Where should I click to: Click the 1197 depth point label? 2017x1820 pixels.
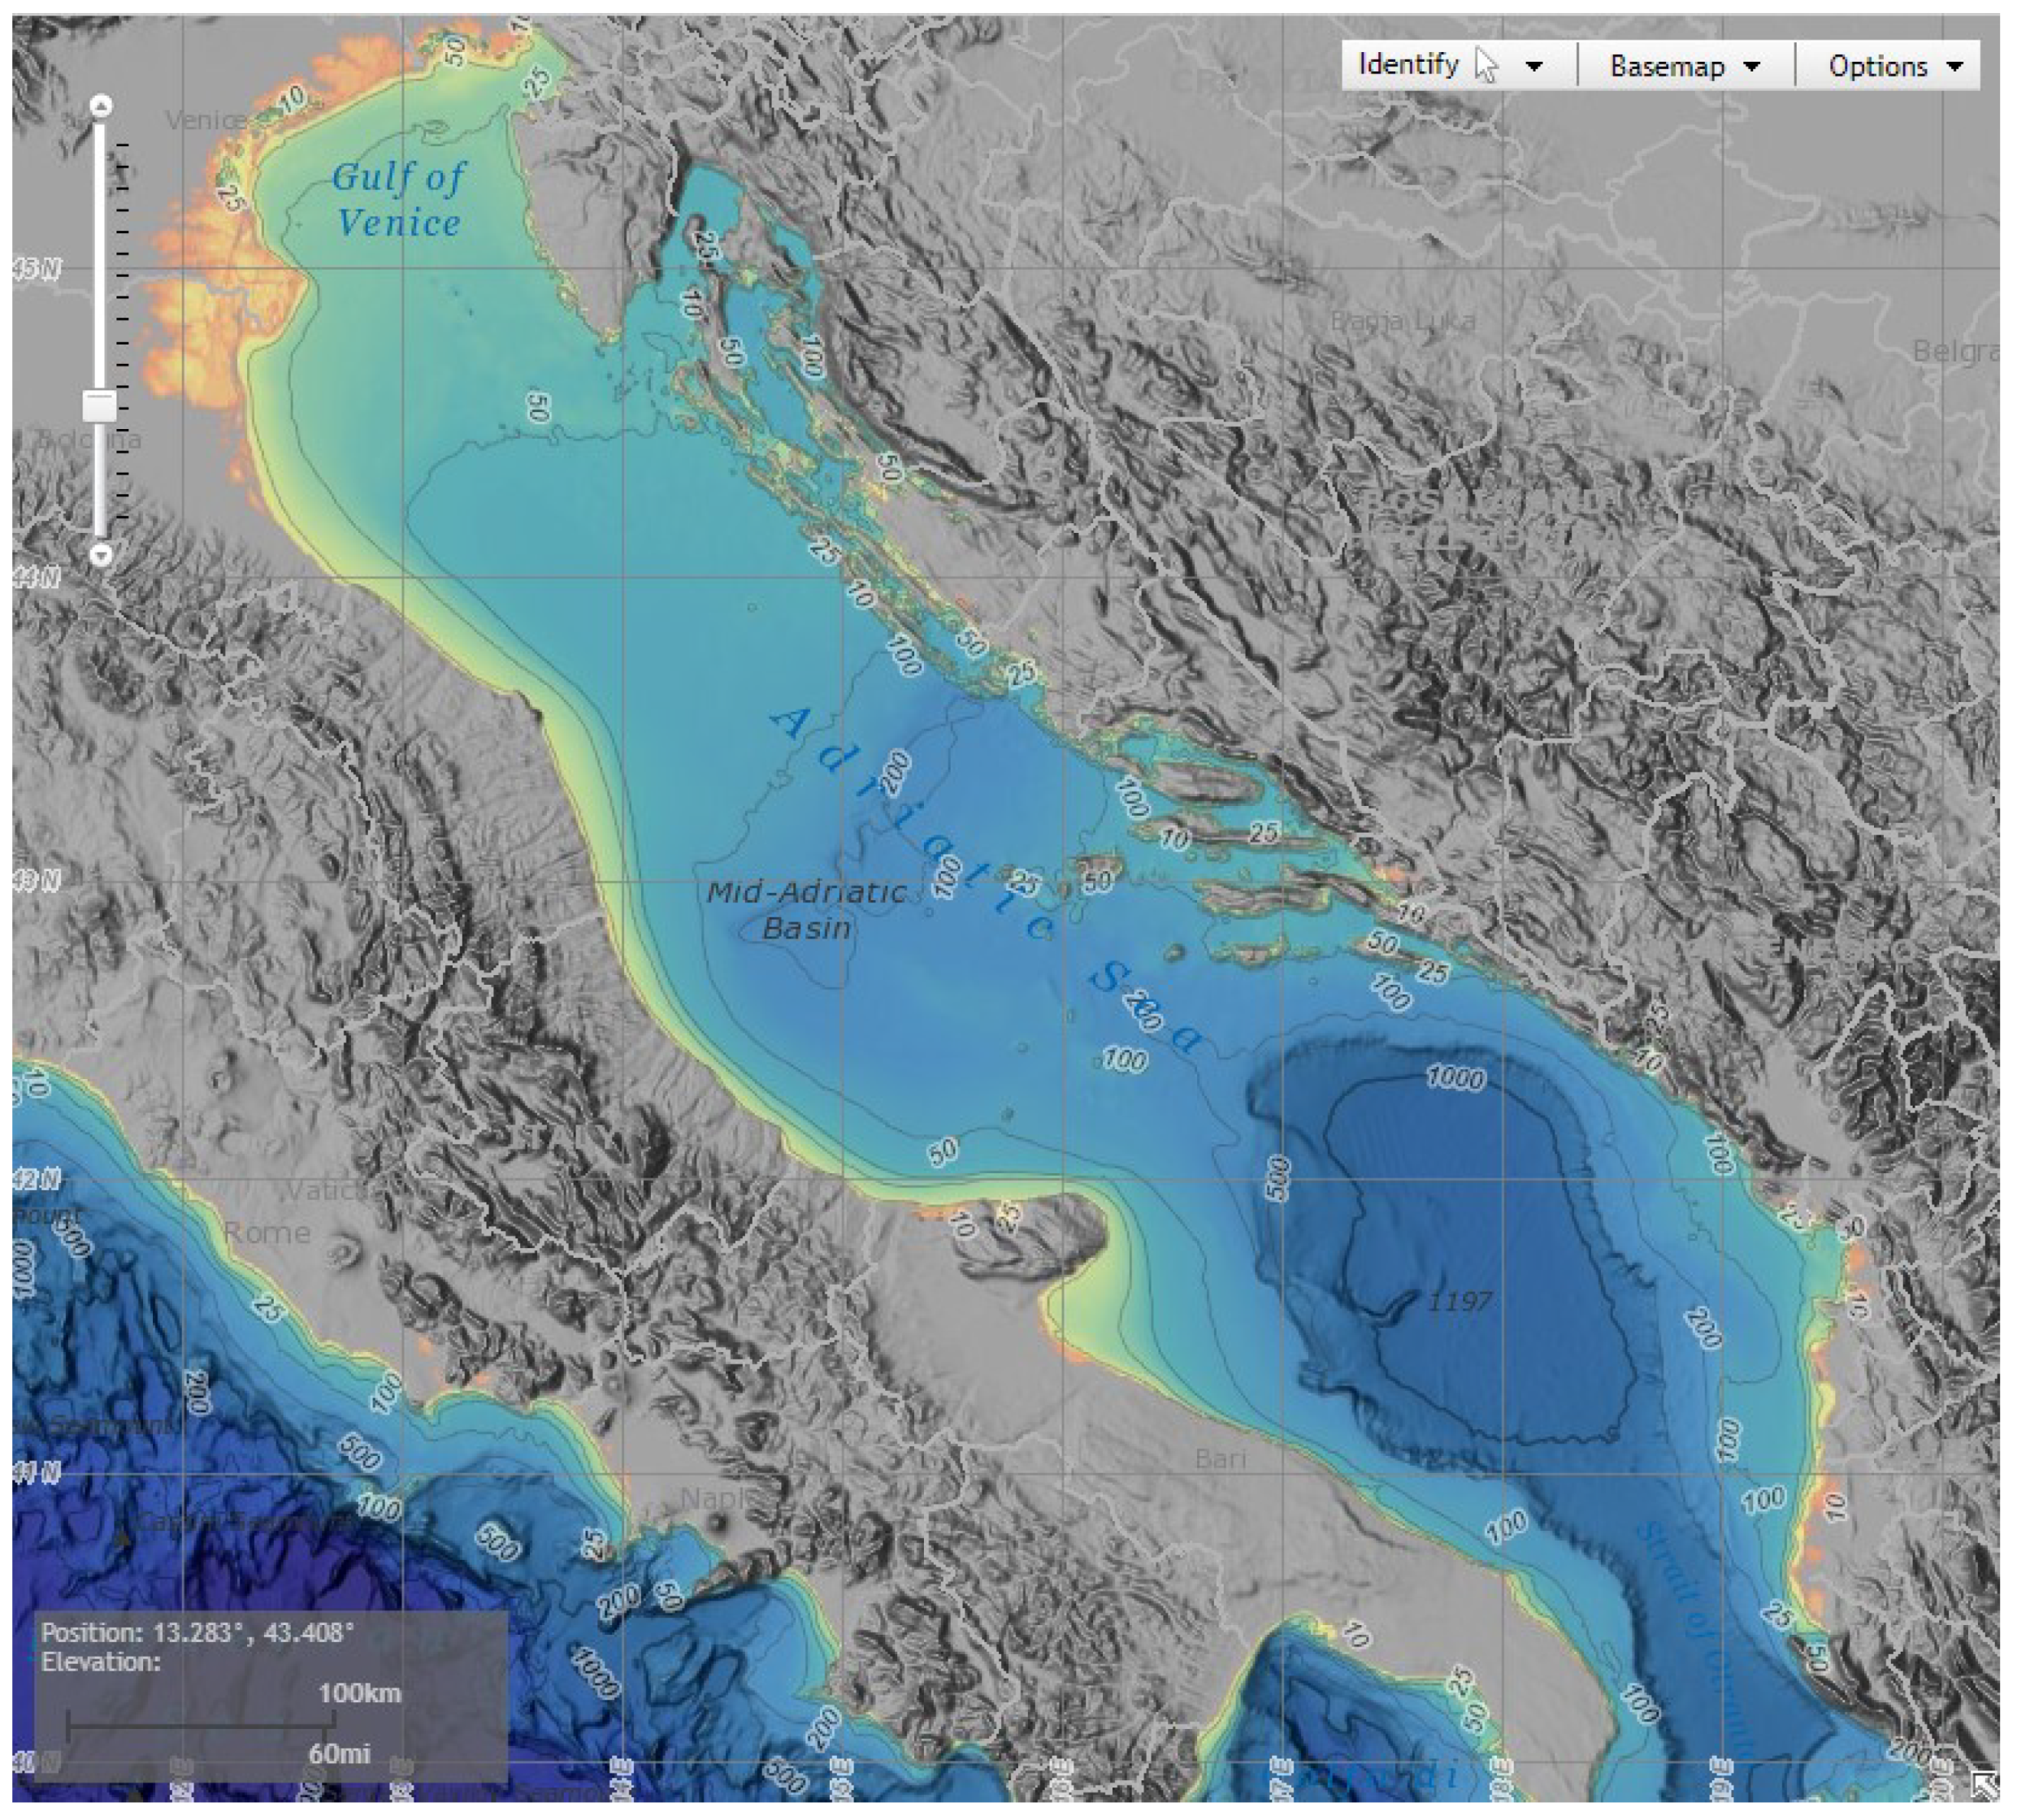point(1460,1301)
